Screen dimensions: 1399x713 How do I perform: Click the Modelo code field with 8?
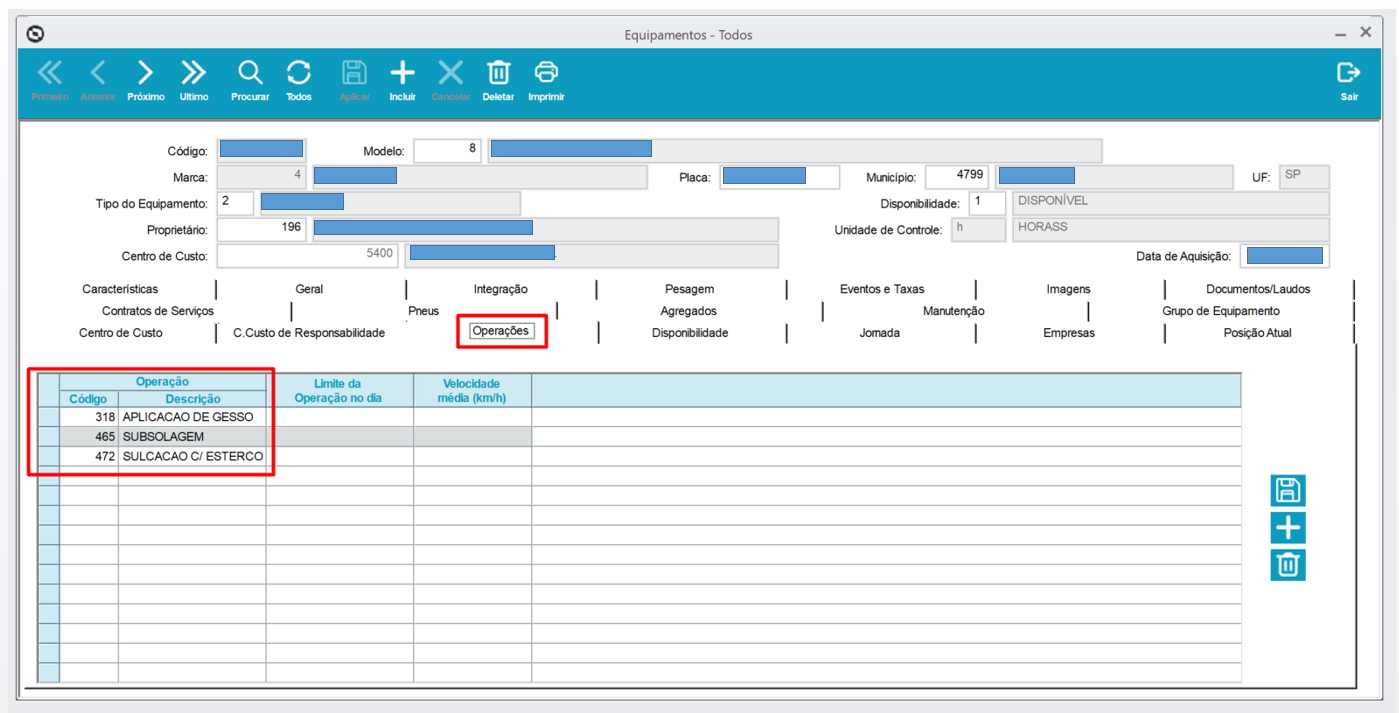click(x=447, y=150)
